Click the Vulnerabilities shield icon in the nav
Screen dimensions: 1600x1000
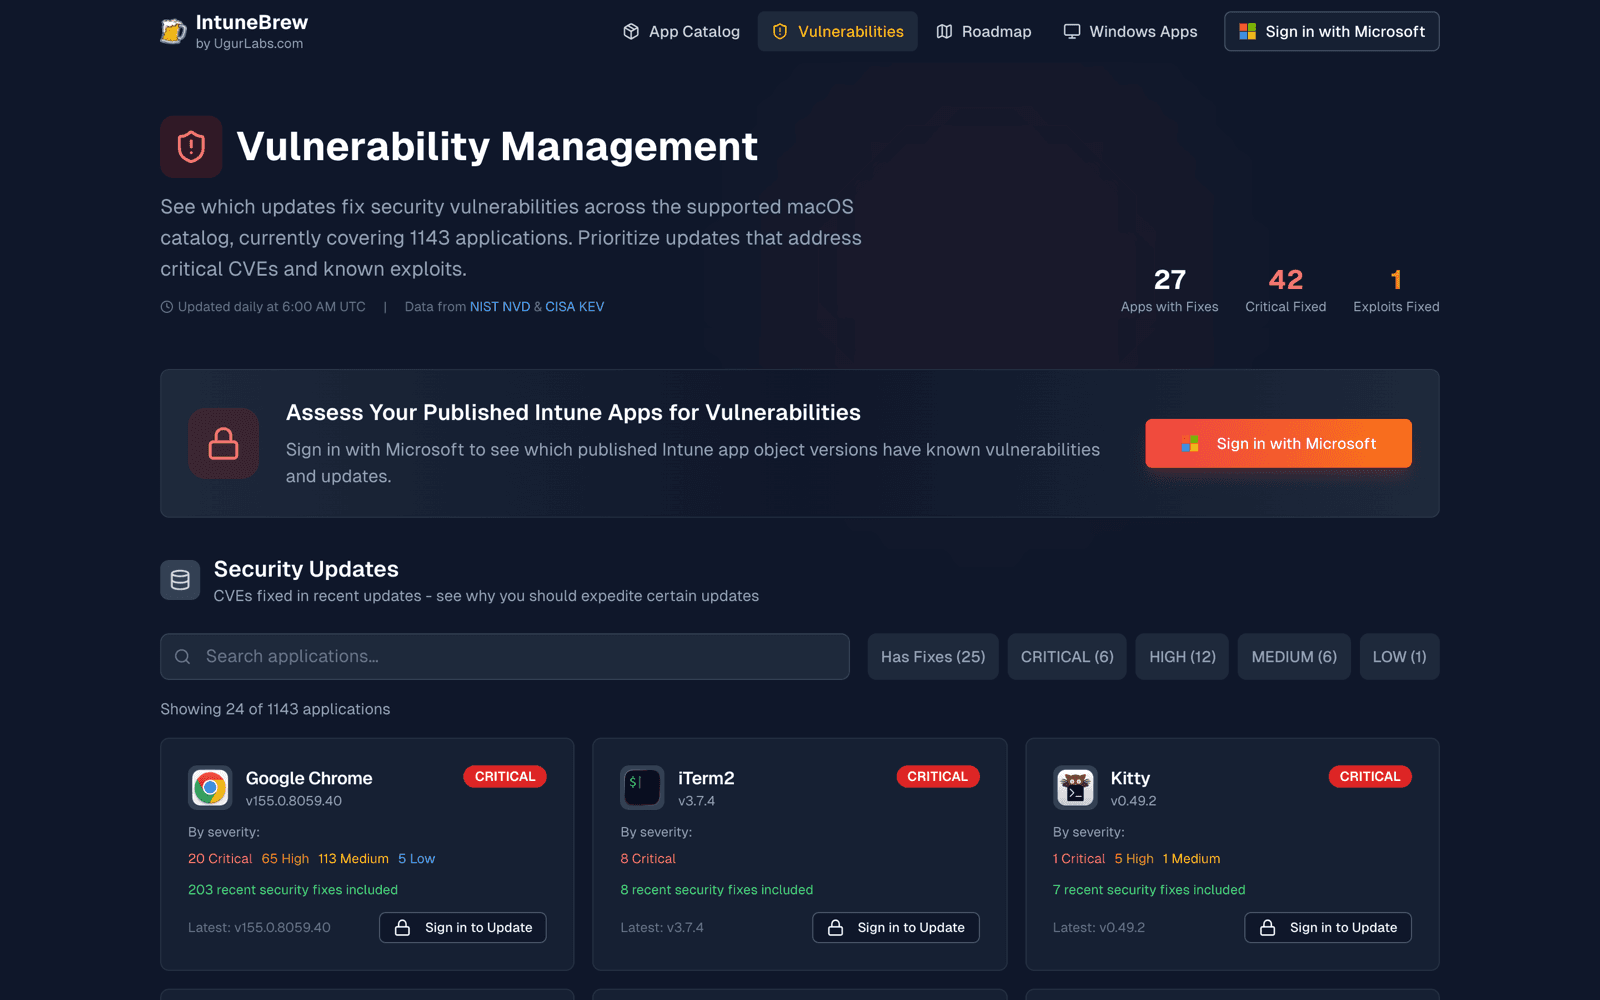[x=780, y=32]
